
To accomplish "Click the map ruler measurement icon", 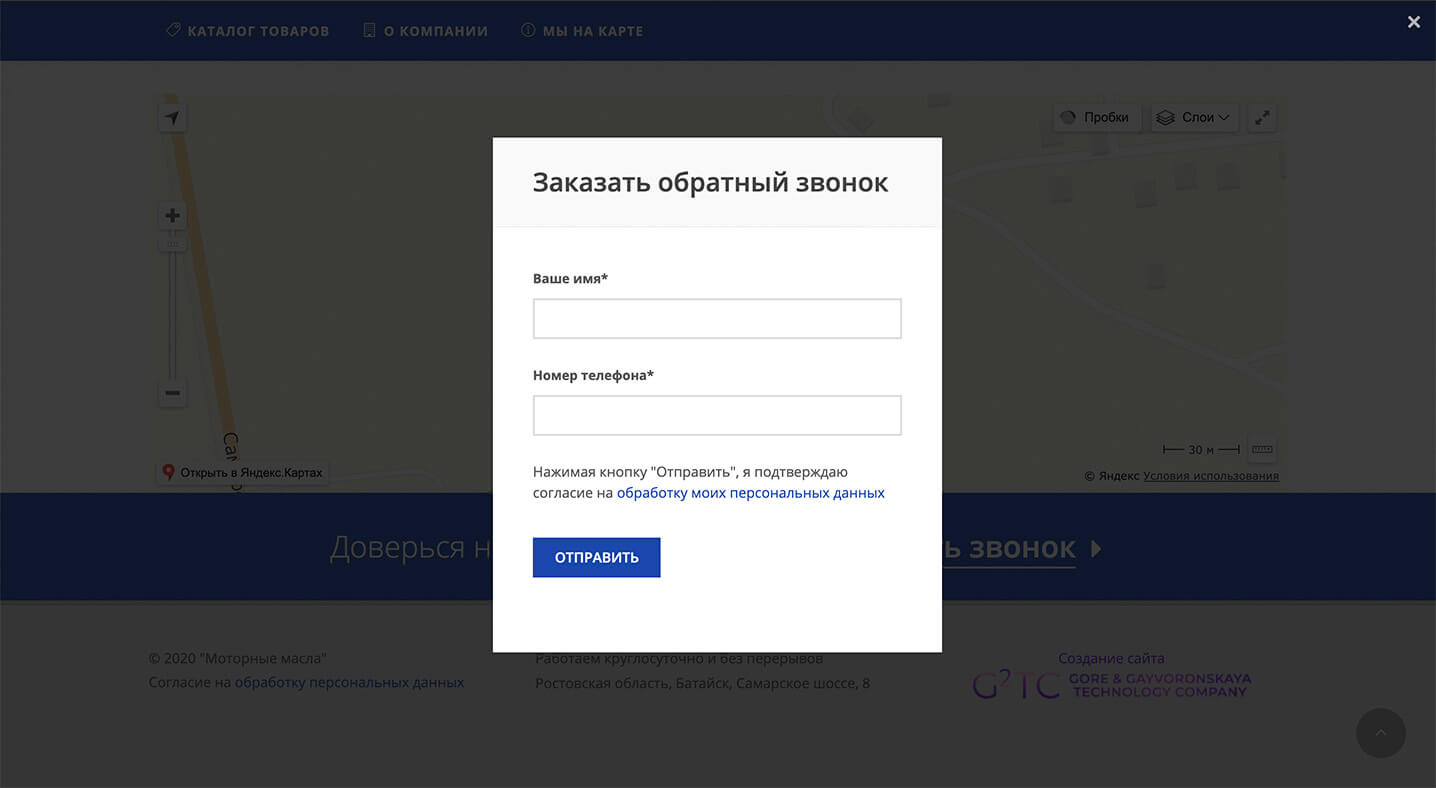I will click(x=1262, y=449).
